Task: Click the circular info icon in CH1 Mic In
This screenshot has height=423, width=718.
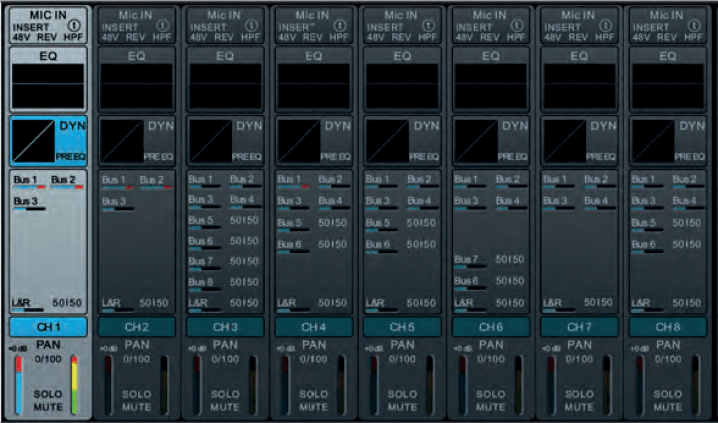Action: click(74, 26)
